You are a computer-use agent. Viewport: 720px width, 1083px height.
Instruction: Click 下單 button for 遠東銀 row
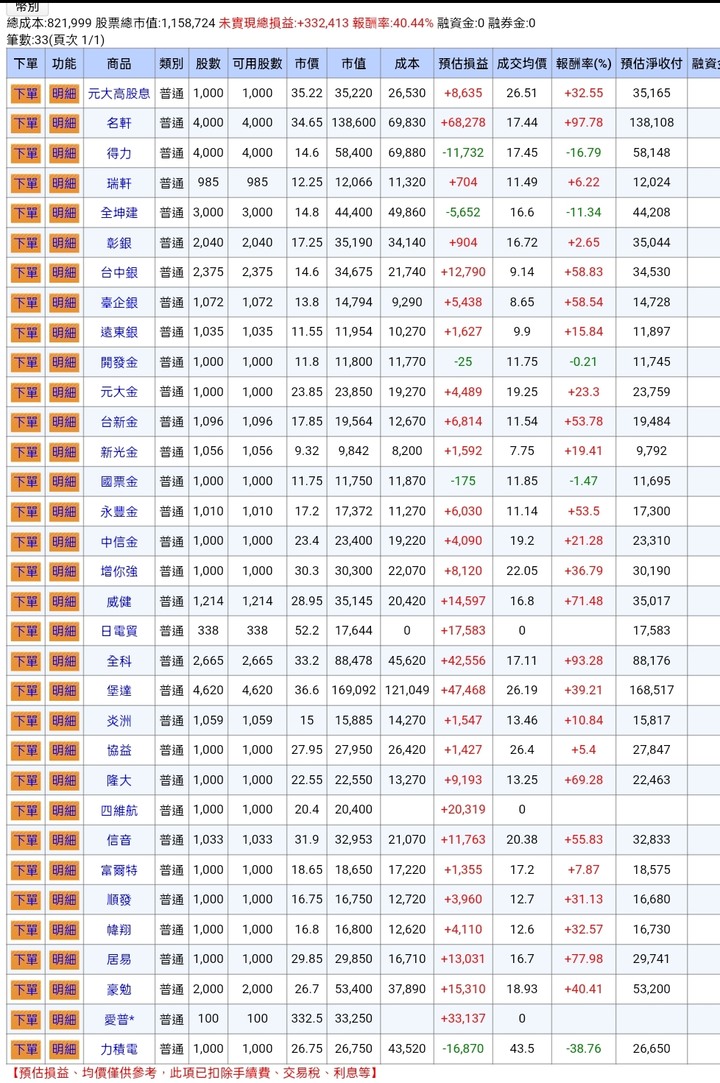point(26,332)
